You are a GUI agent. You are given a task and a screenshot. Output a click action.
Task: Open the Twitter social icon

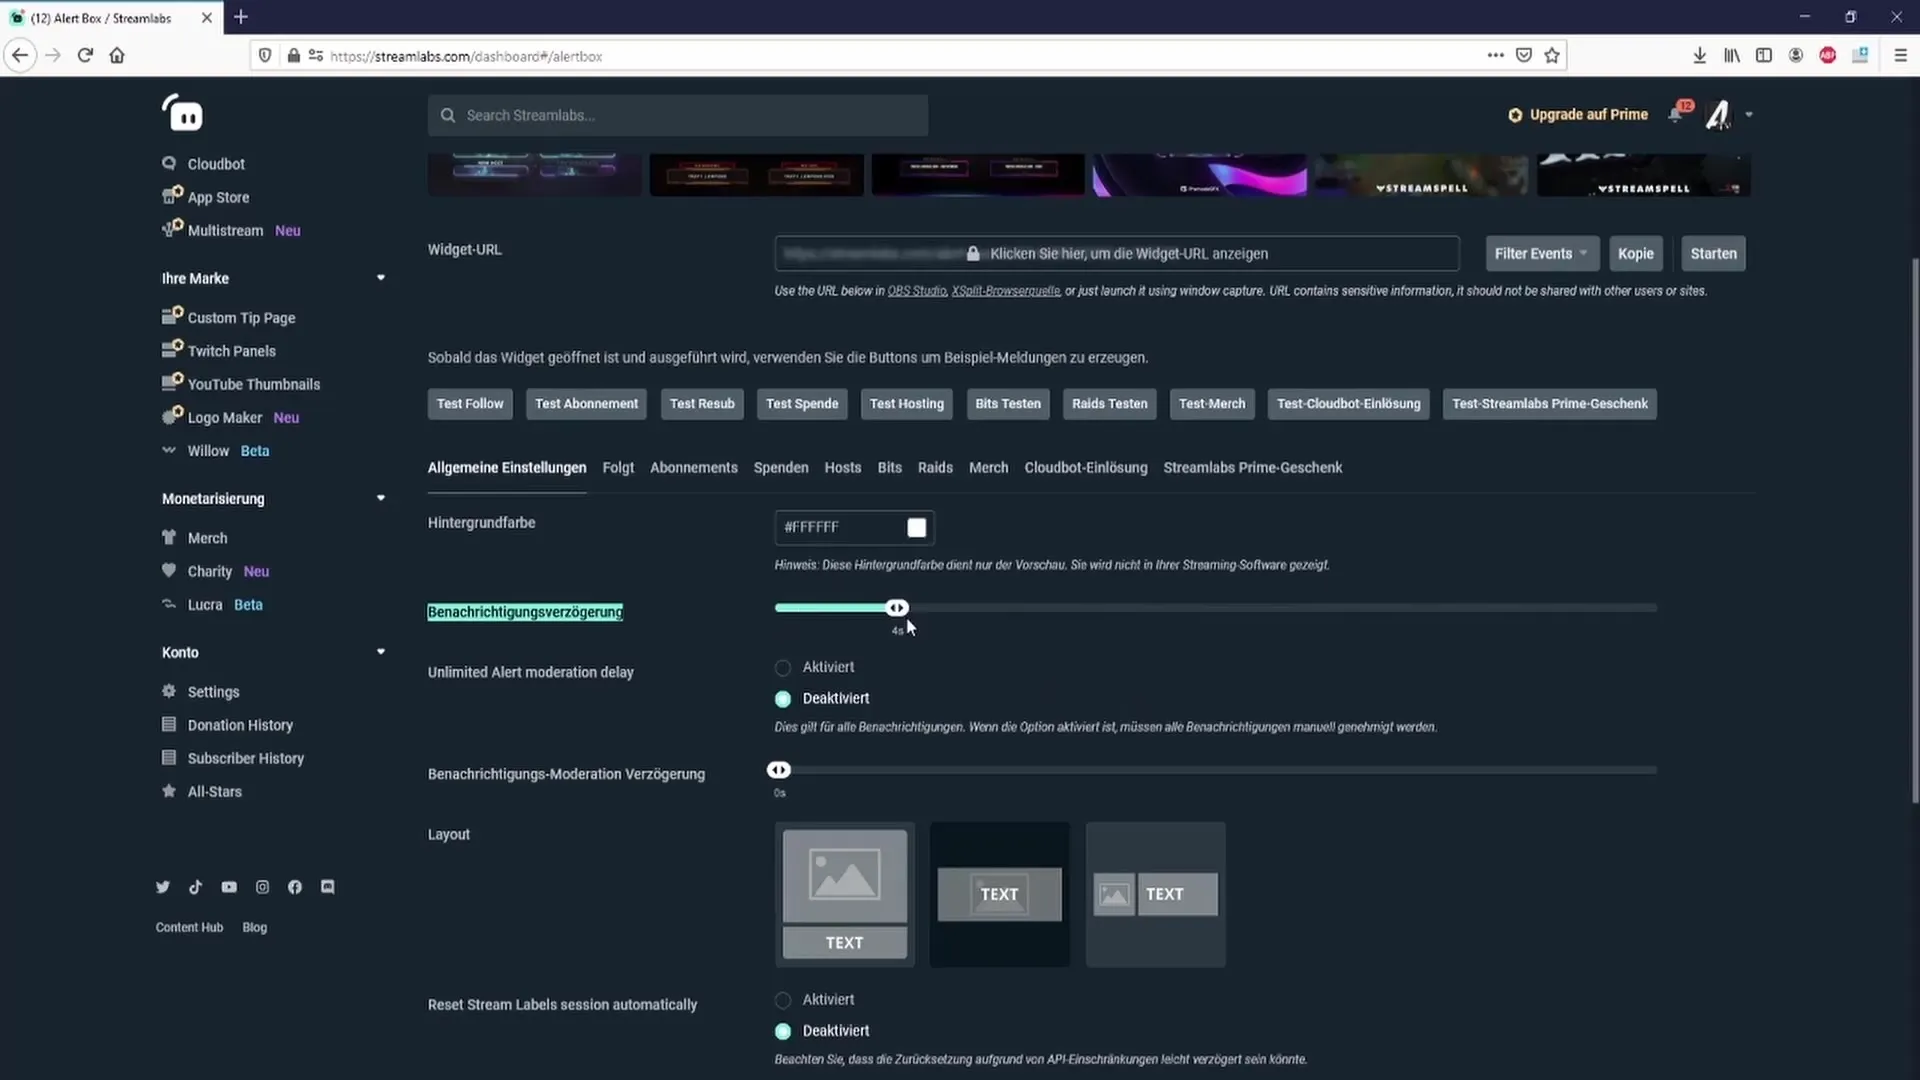coord(163,887)
